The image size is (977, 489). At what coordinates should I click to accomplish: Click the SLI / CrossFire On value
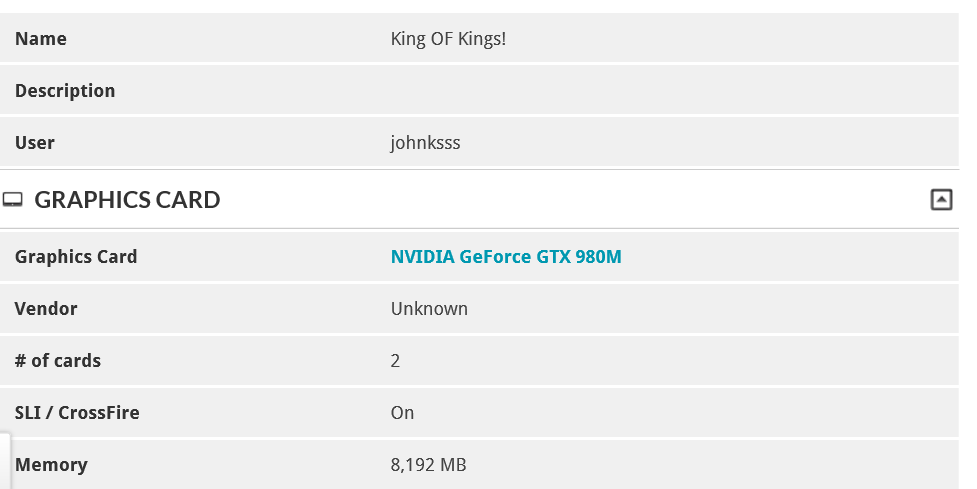pyautogui.click(x=403, y=412)
